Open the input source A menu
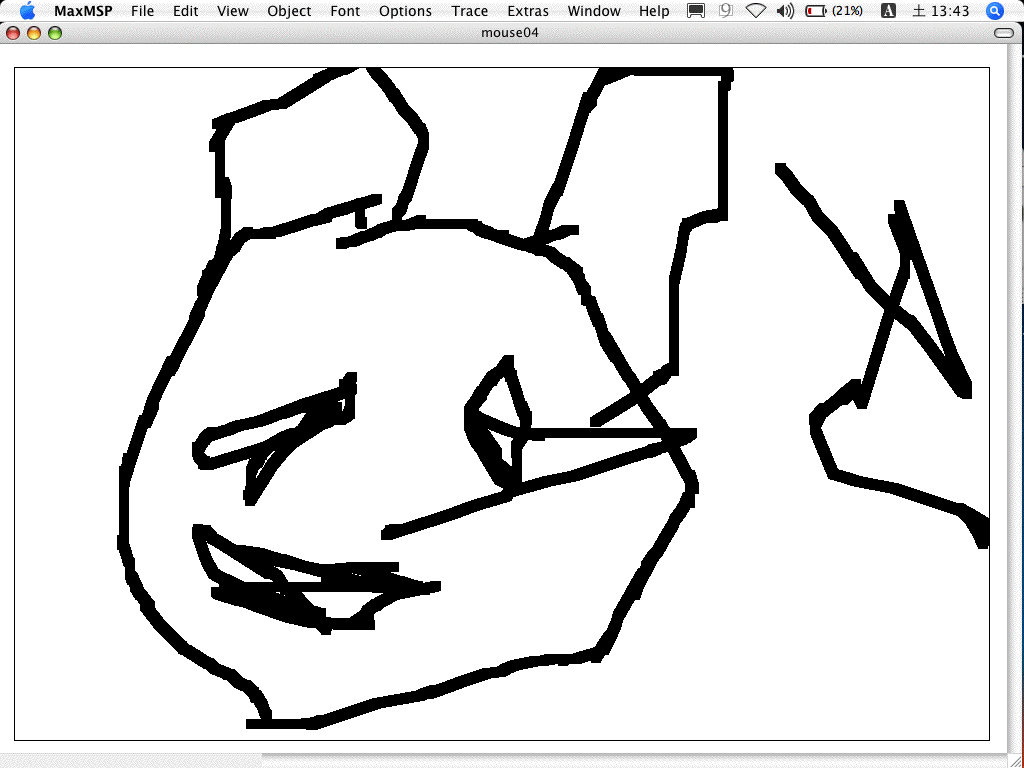The width and height of the screenshot is (1024, 768). [888, 11]
